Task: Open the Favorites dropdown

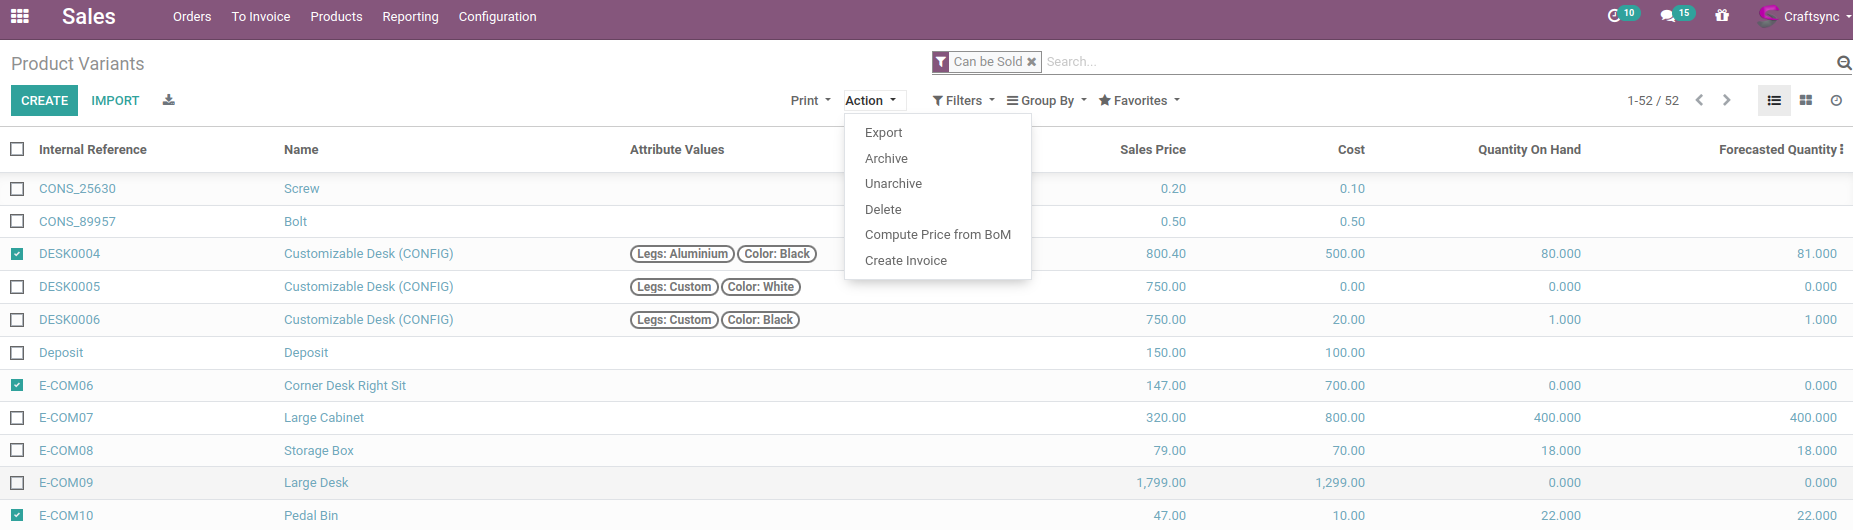Action: click(x=1139, y=101)
